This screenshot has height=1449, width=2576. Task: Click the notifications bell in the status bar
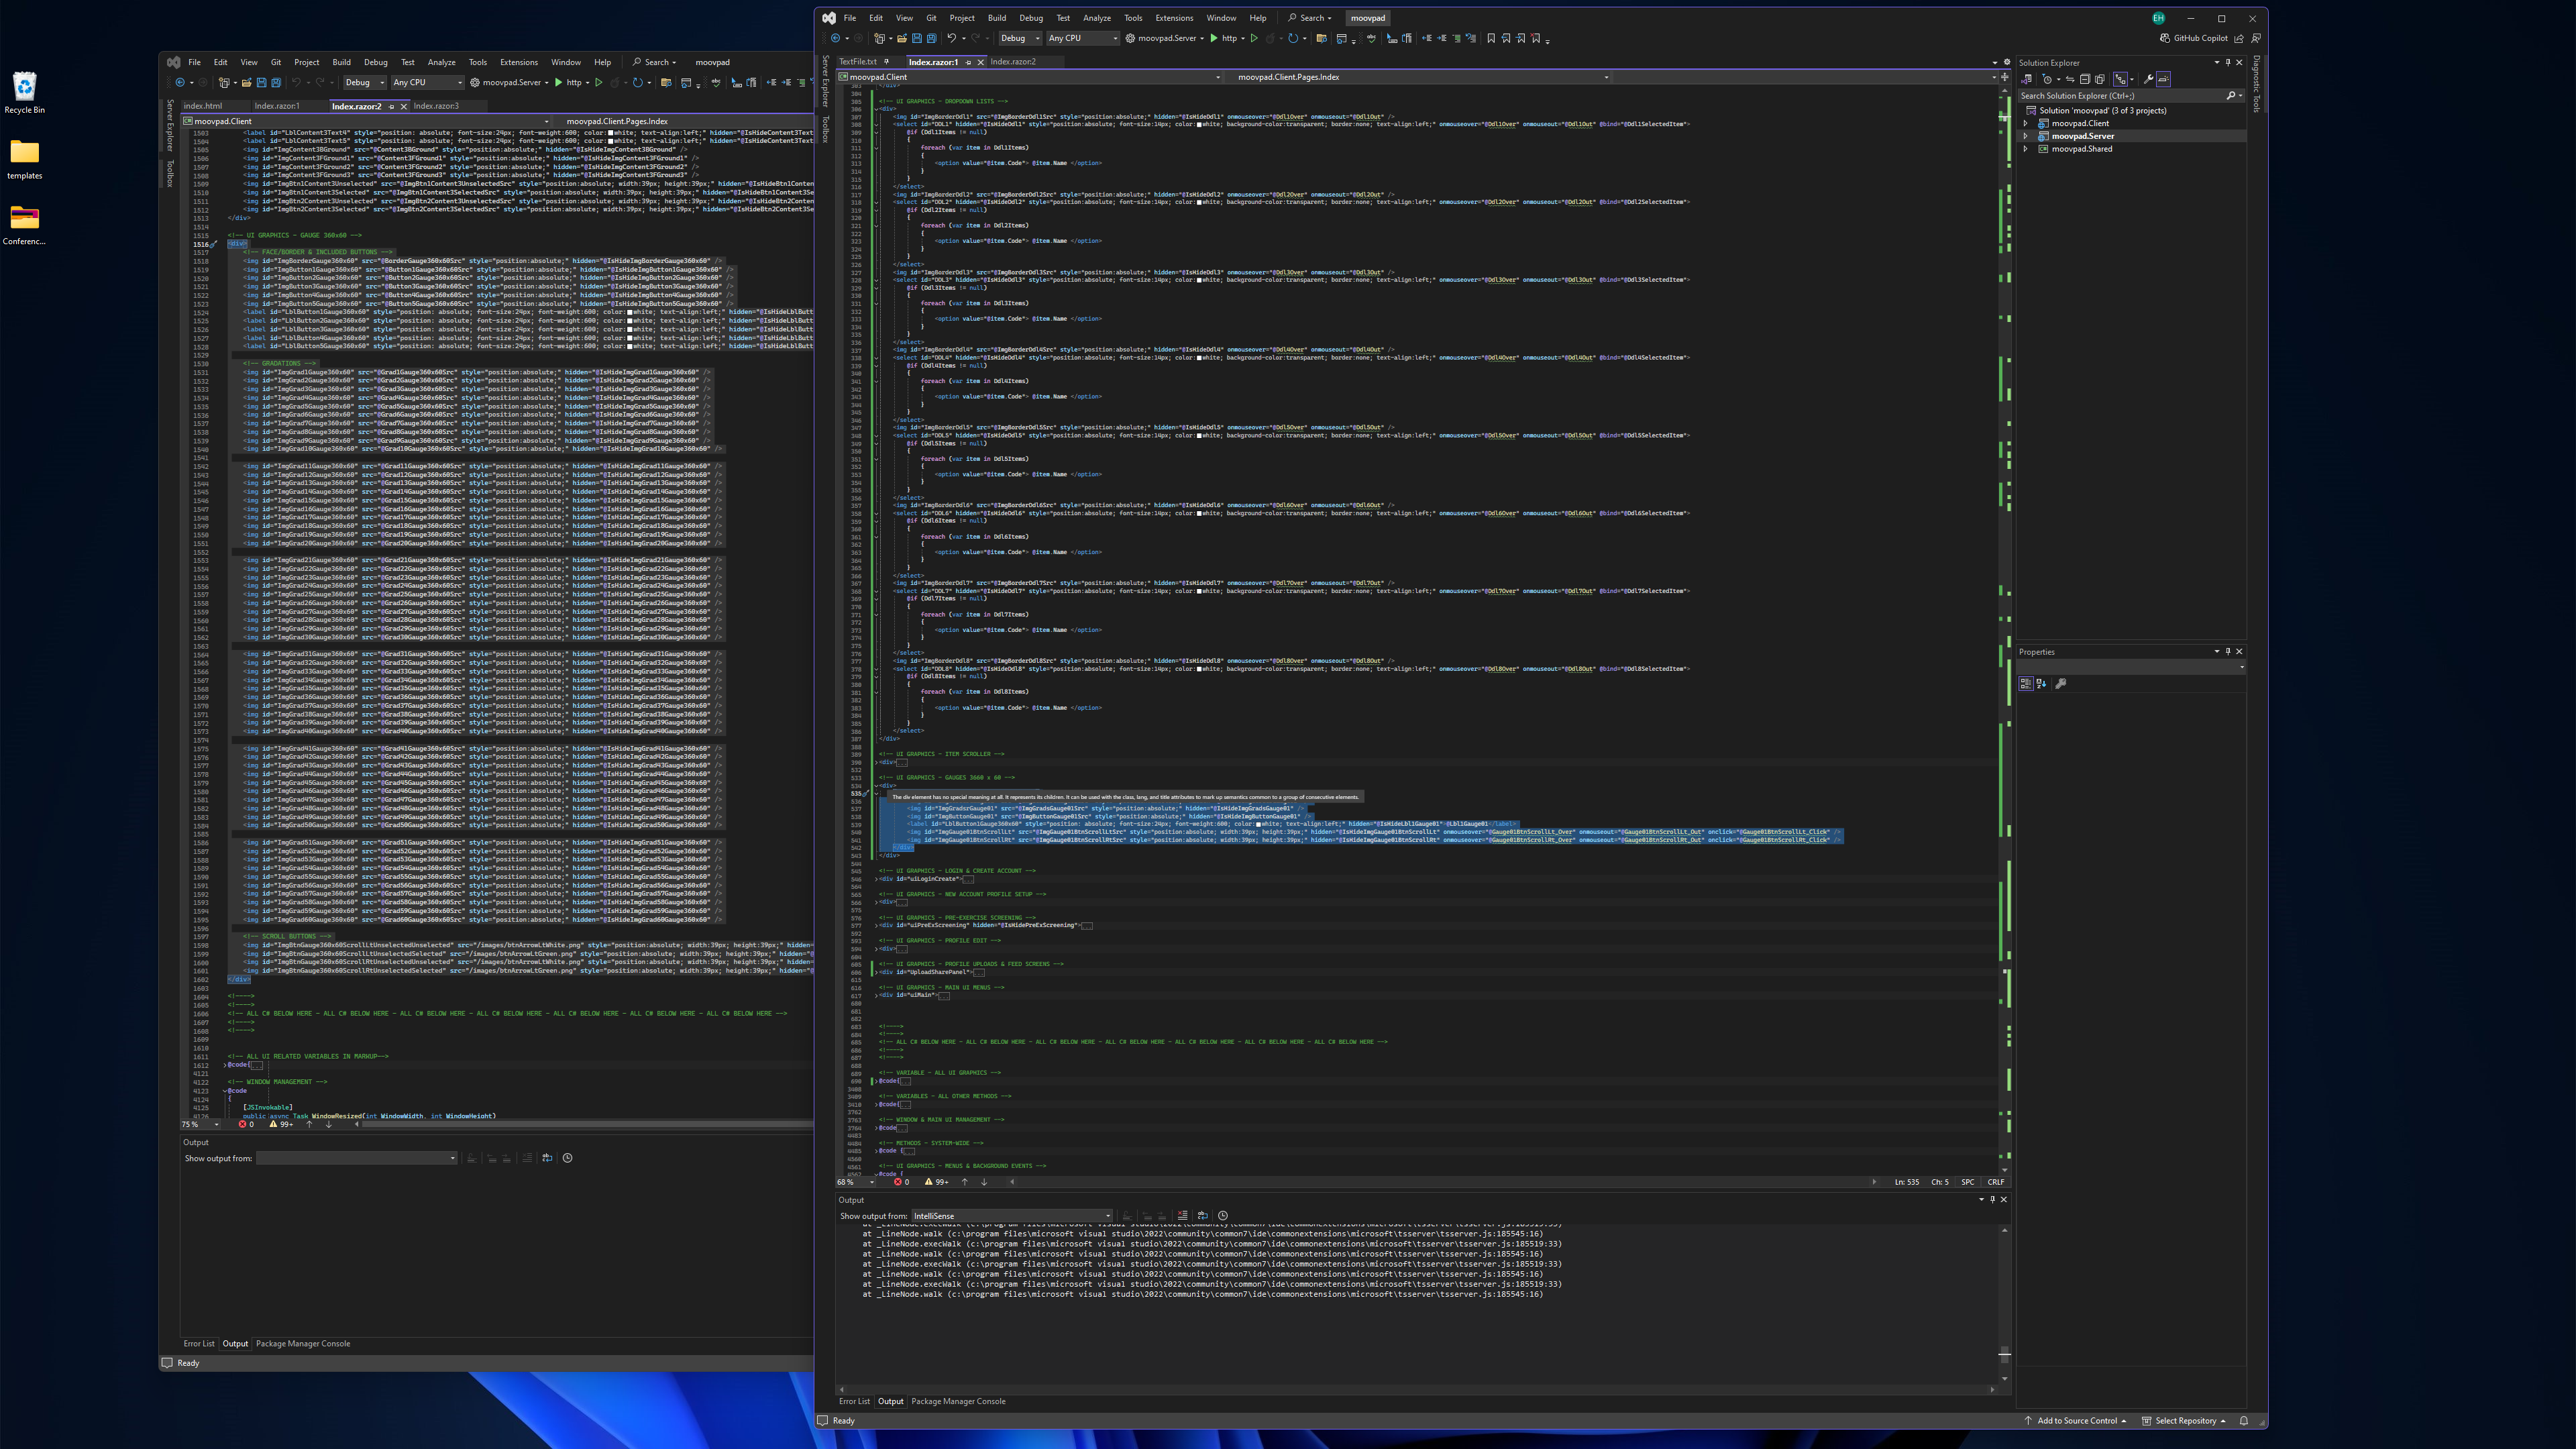[2244, 1420]
